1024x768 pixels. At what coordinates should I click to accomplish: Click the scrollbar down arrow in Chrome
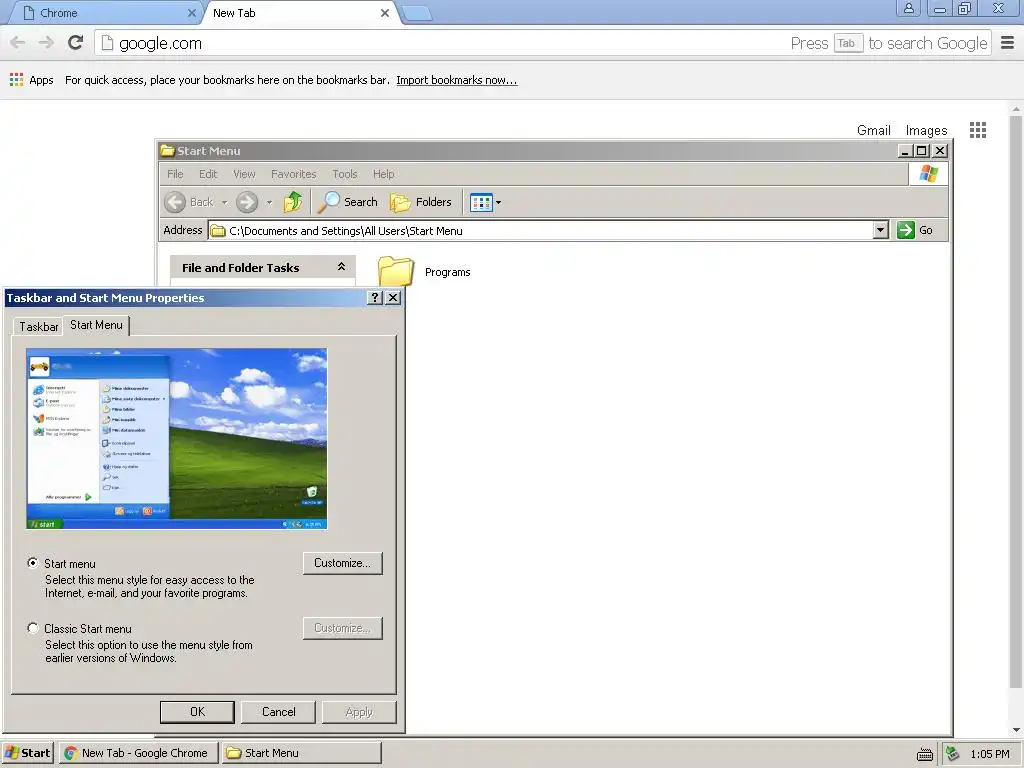1016,729
